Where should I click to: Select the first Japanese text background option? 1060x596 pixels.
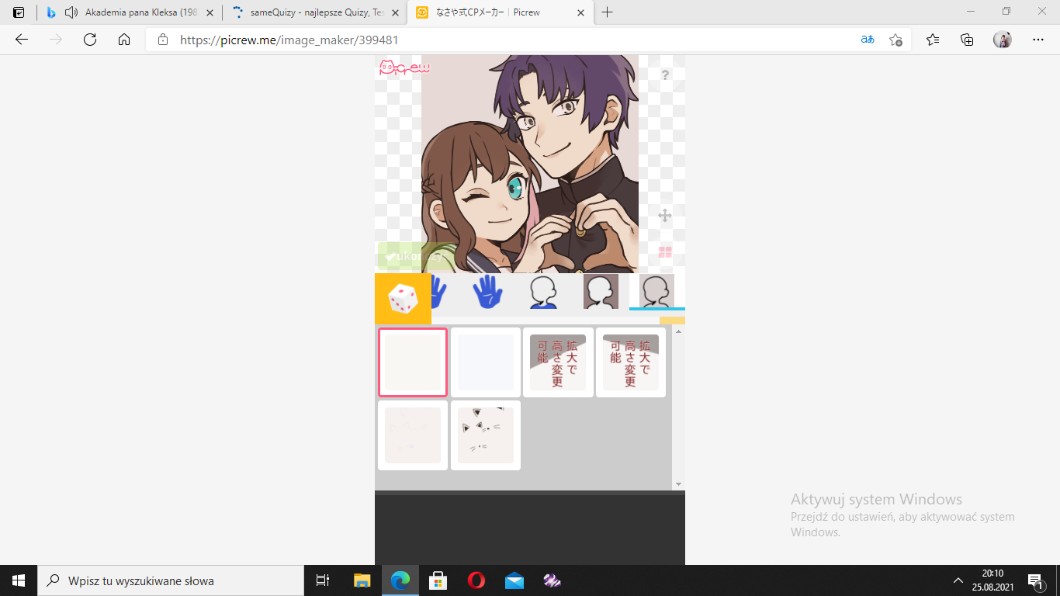(x=558, y=362)
